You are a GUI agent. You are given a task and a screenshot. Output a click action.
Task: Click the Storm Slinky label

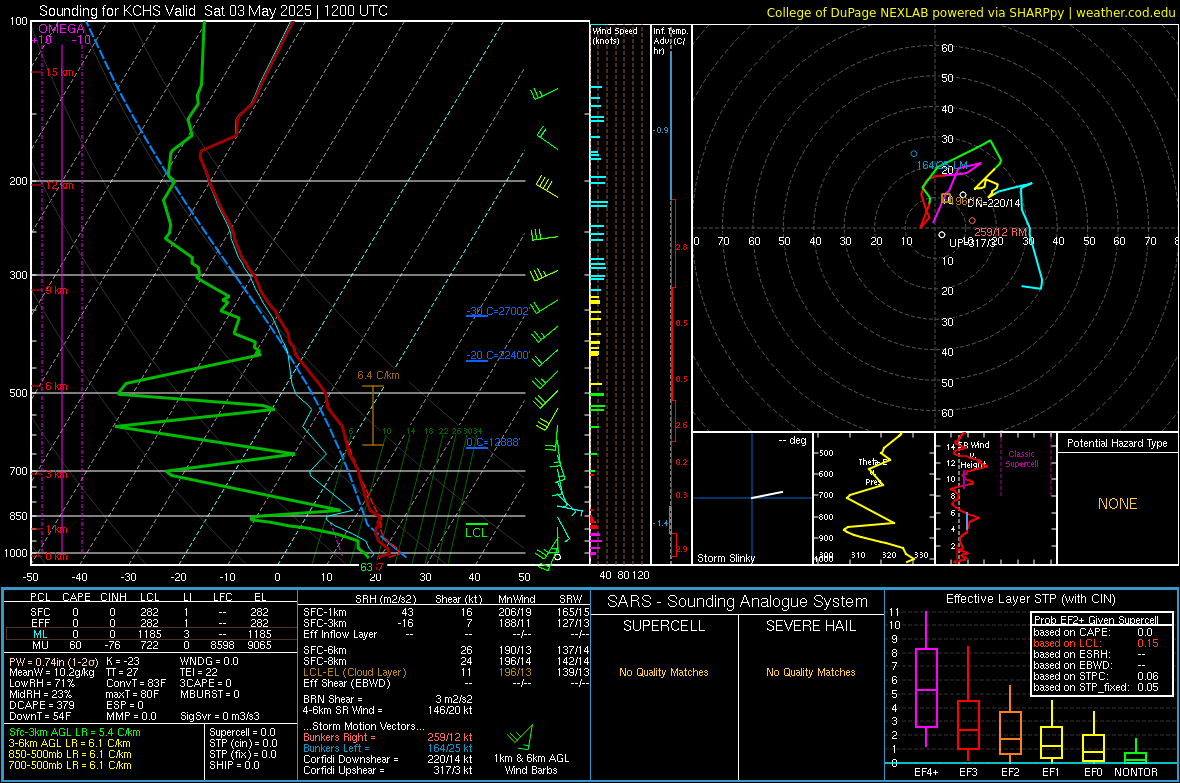click(726, 558)
